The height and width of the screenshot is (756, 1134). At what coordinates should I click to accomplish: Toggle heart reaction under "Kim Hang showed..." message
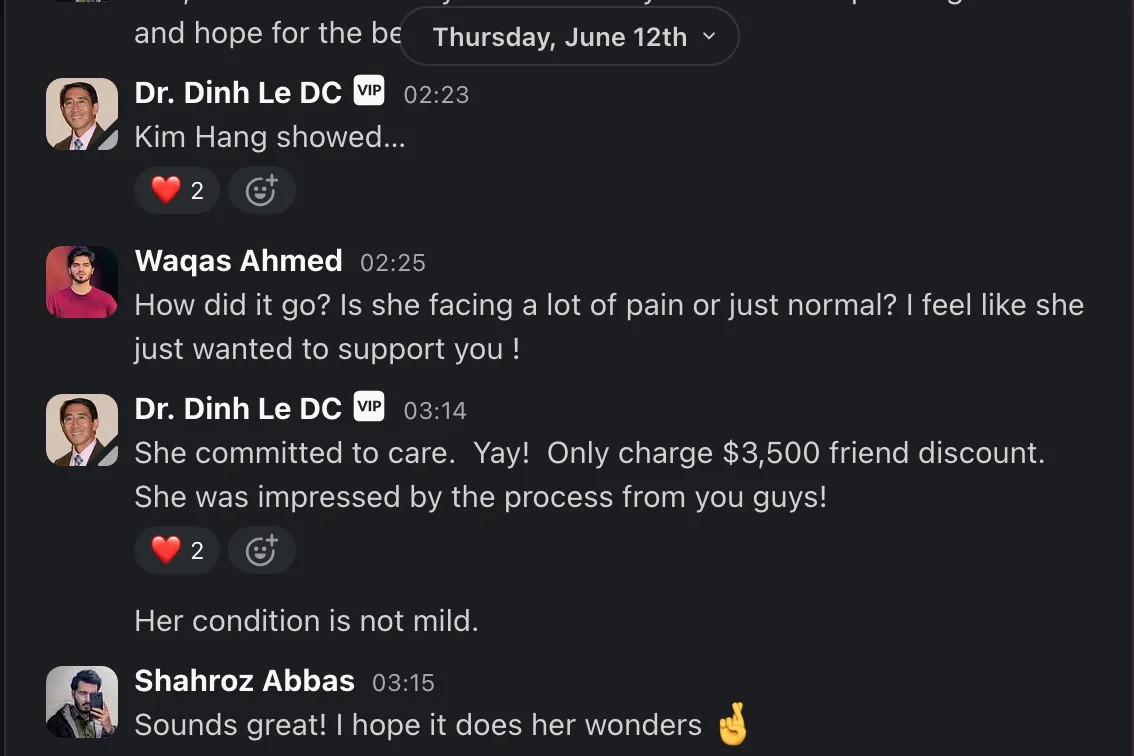[177, 190]
